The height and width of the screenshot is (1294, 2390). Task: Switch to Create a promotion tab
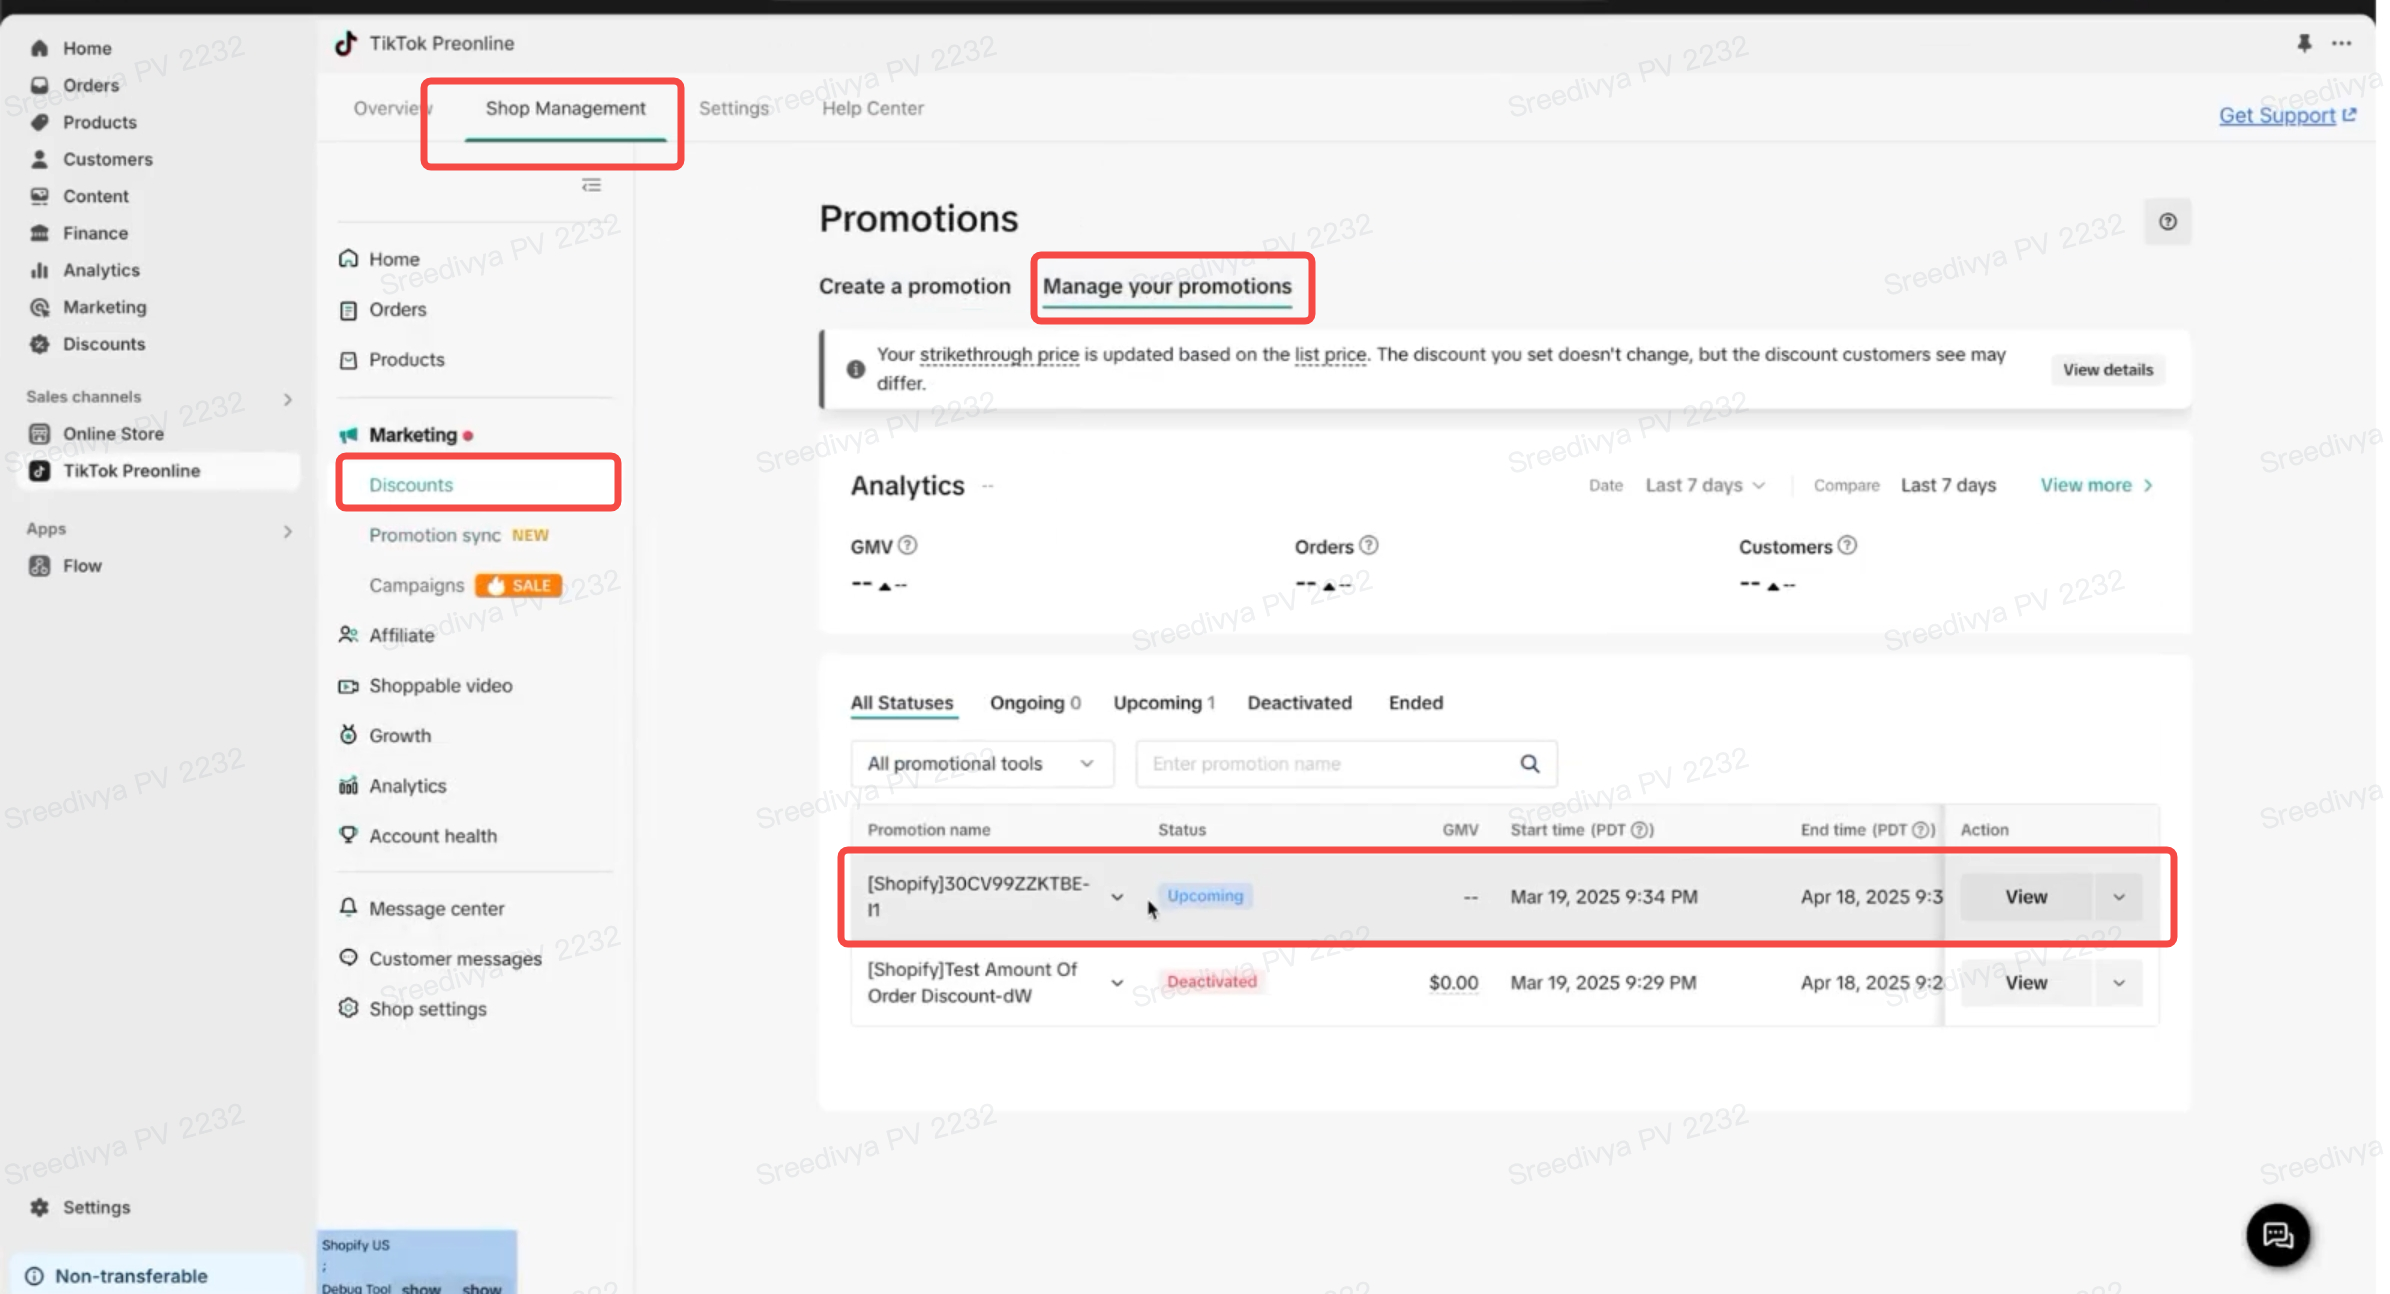914,286
